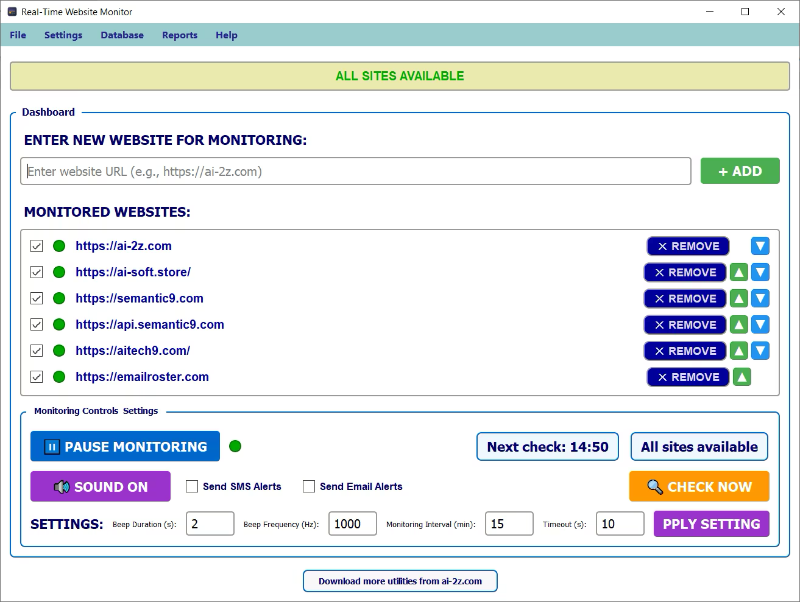
Task: Open Download more utilities from ai-2z.com link
Action: (400, 581)
